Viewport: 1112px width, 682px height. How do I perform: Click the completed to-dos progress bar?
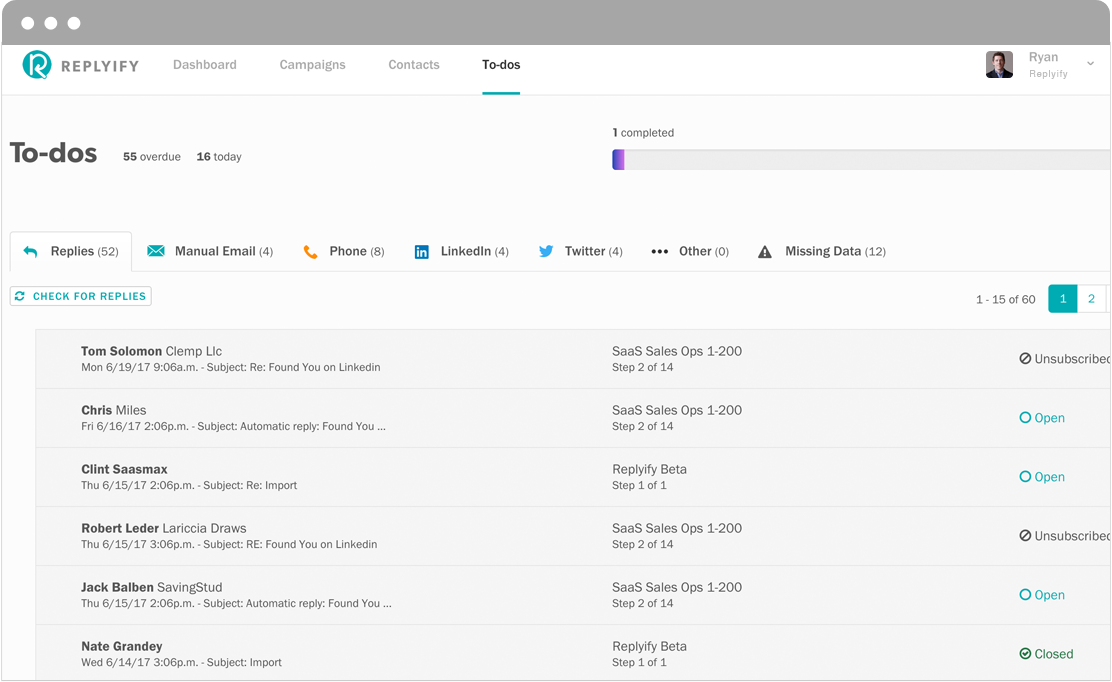point(861,160)
